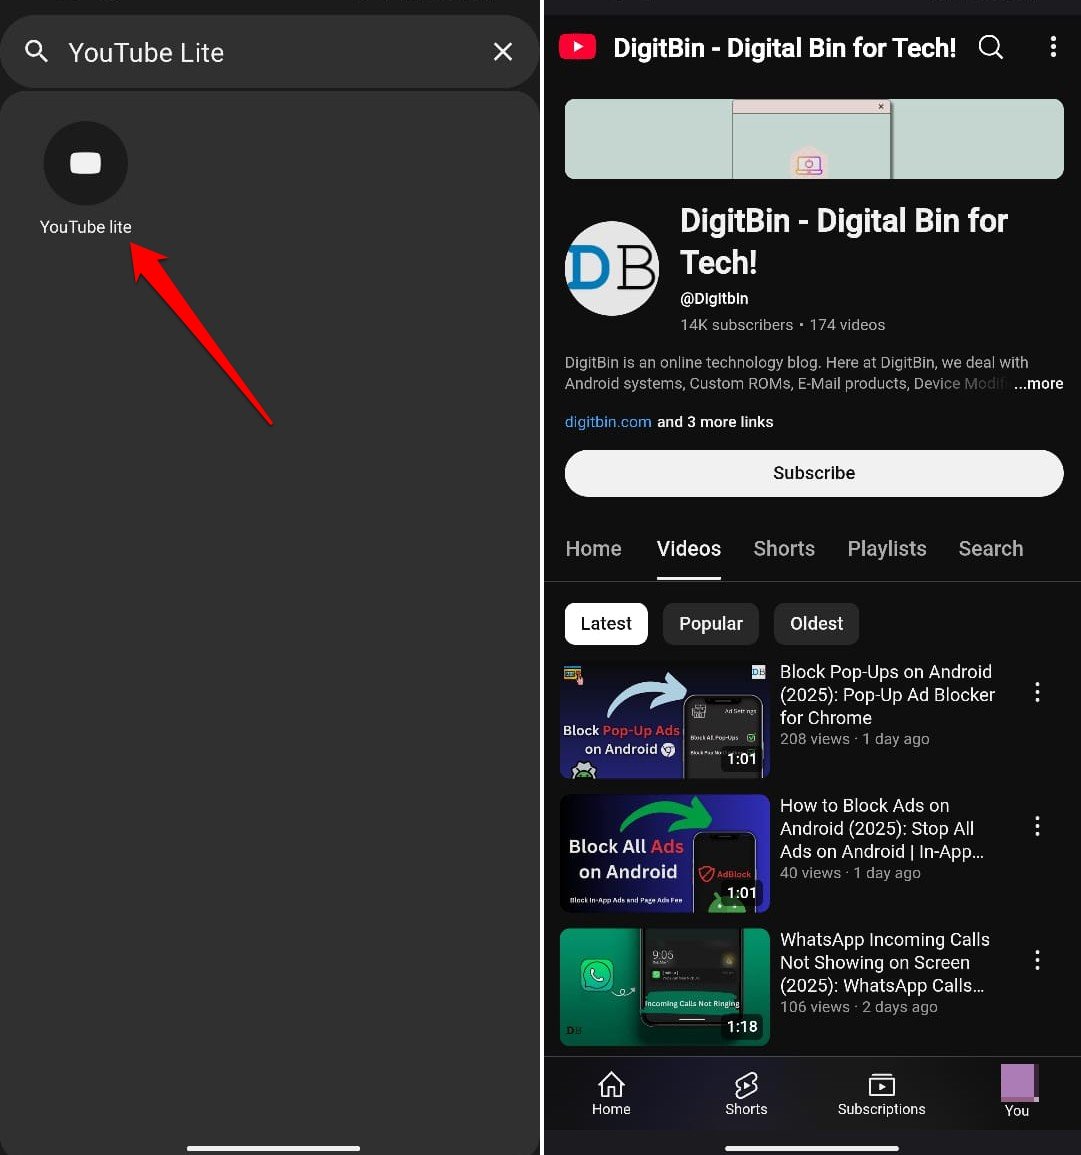Open options menu for Block Pop-Ups video
This screenshot has width=1081, height=1155.
click(x=1037, y=692)
